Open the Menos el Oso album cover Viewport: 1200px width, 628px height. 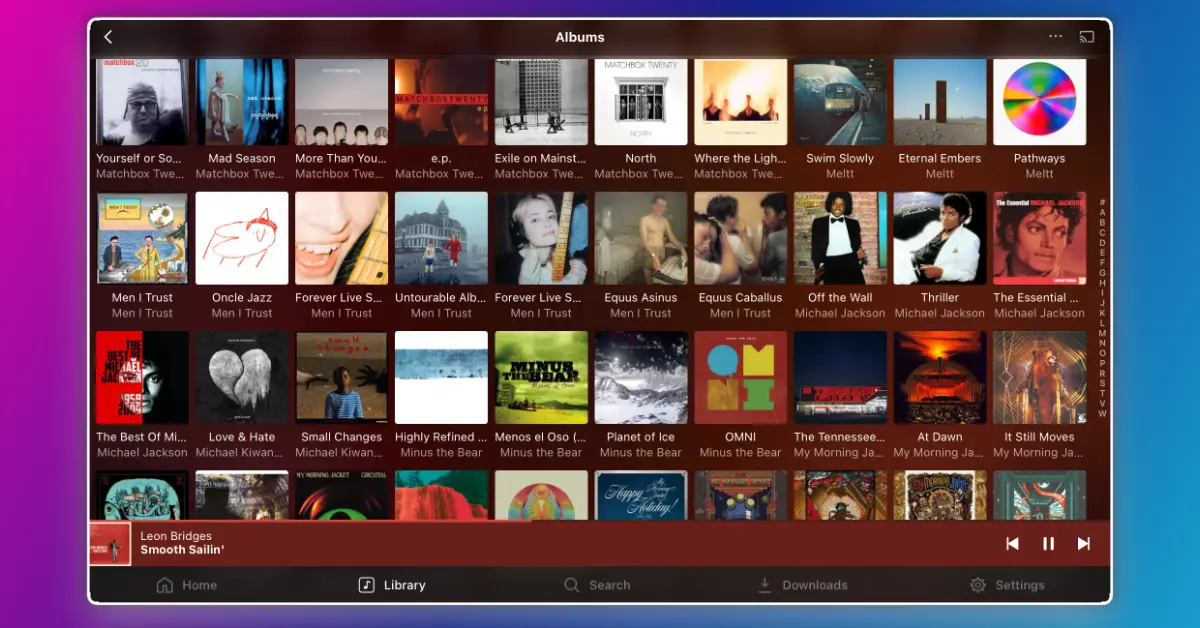click(x=541, y=377)
